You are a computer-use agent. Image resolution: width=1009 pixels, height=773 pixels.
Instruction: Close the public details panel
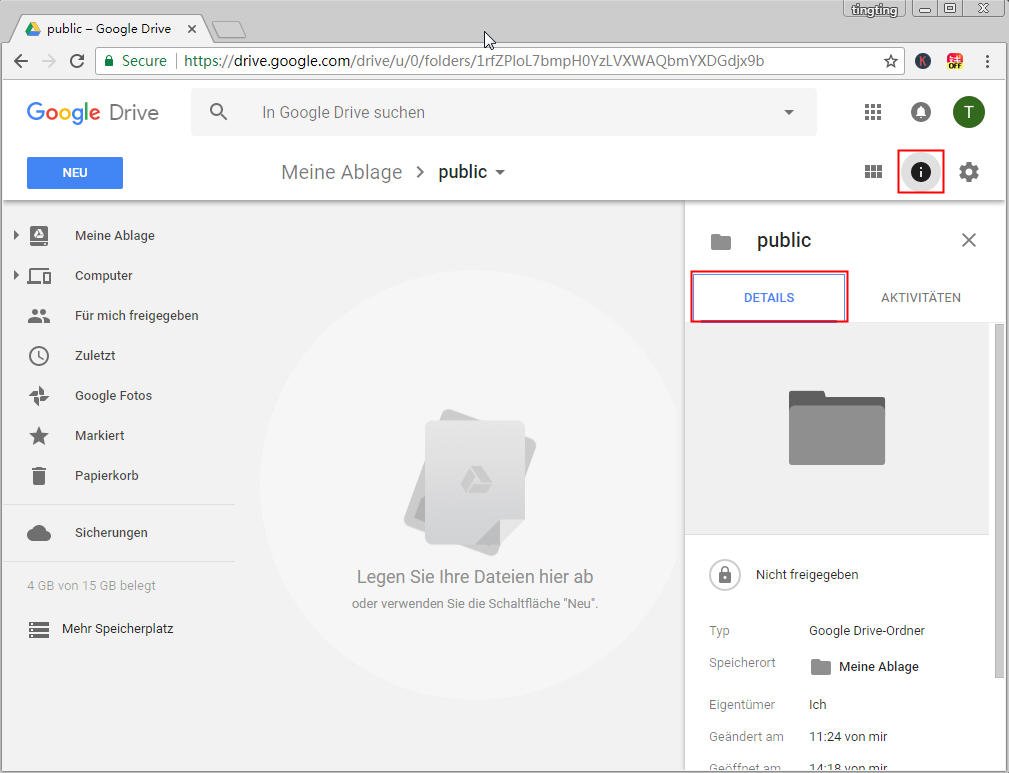pos(968,240)
